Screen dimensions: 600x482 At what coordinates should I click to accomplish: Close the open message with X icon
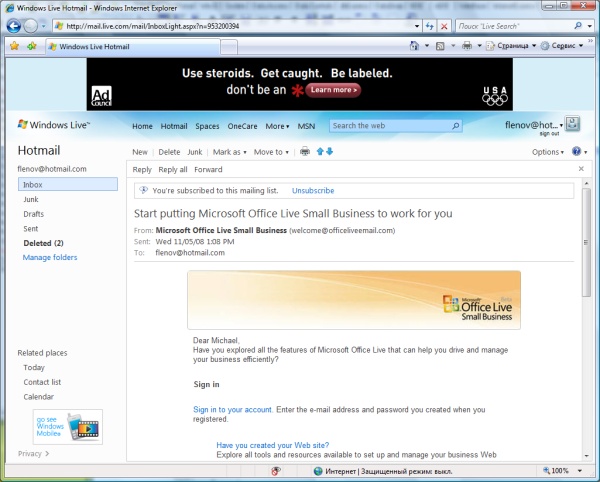[x=581, y=169]
